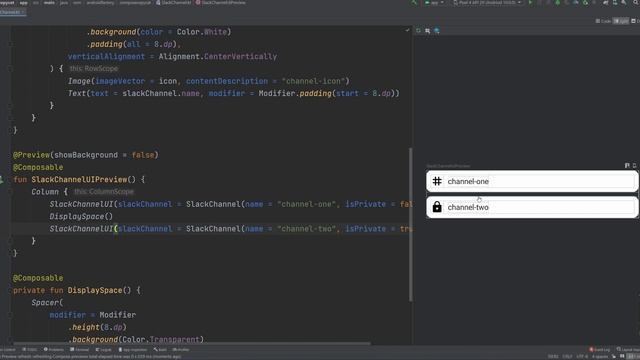Click "channel-two" string in the code
Image resolution: width=640 pixels, height=360 pixels.
pos(307,229)
